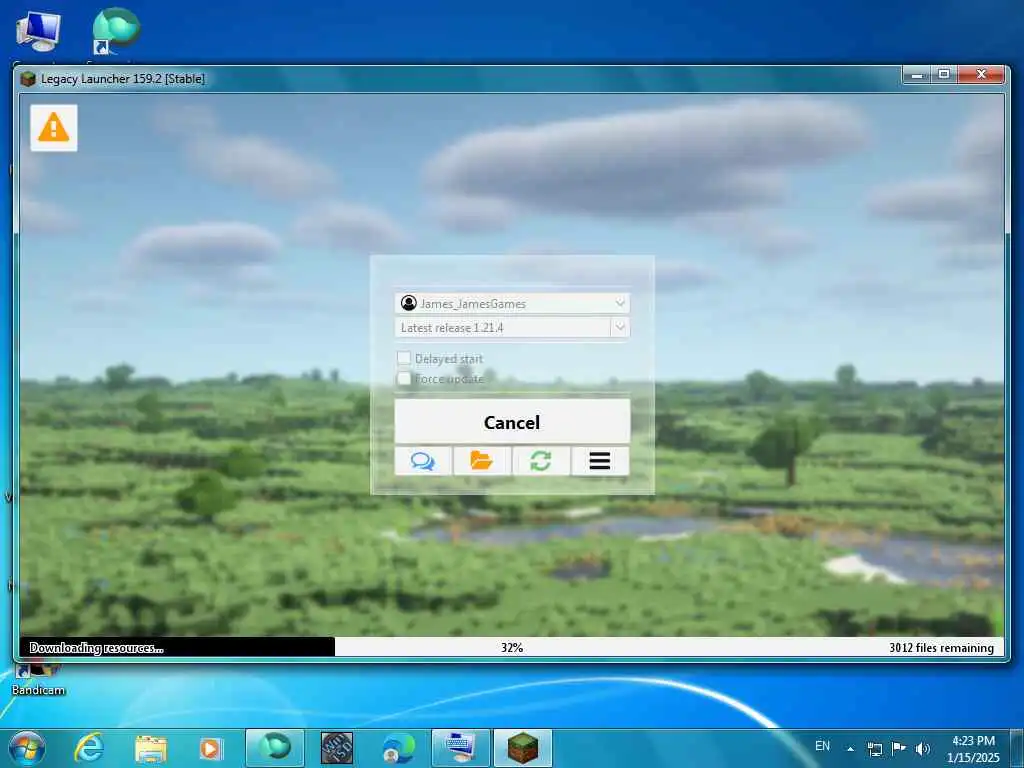Viewport: 1024px width, 768px height.
Task: Select the Bandicam desktop shortcut
Action: point(38,681)
